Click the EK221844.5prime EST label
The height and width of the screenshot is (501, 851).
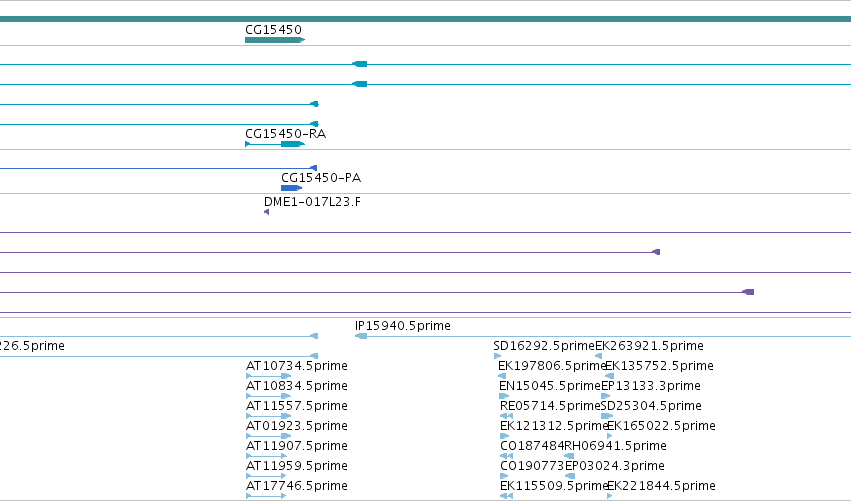661,486
